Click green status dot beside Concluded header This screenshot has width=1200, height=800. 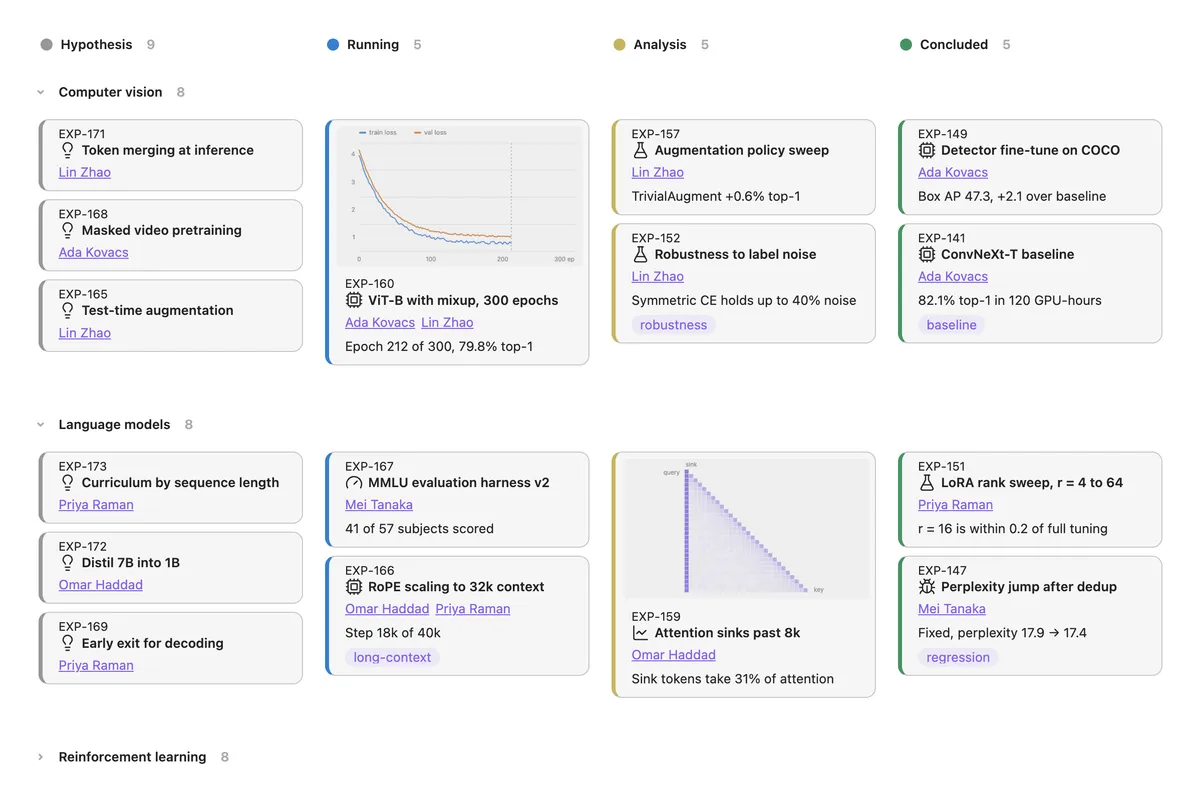point(906,45)
